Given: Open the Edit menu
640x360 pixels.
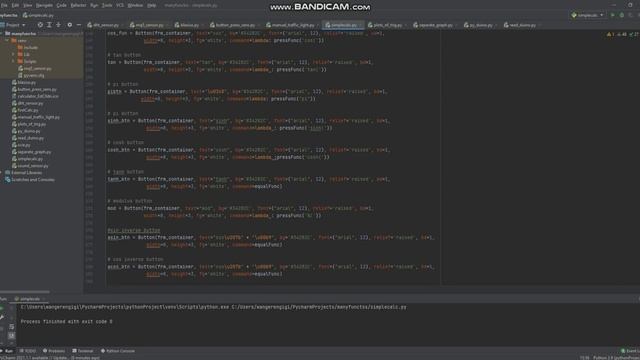Looking at the screenshot, I should pos(16,5).
